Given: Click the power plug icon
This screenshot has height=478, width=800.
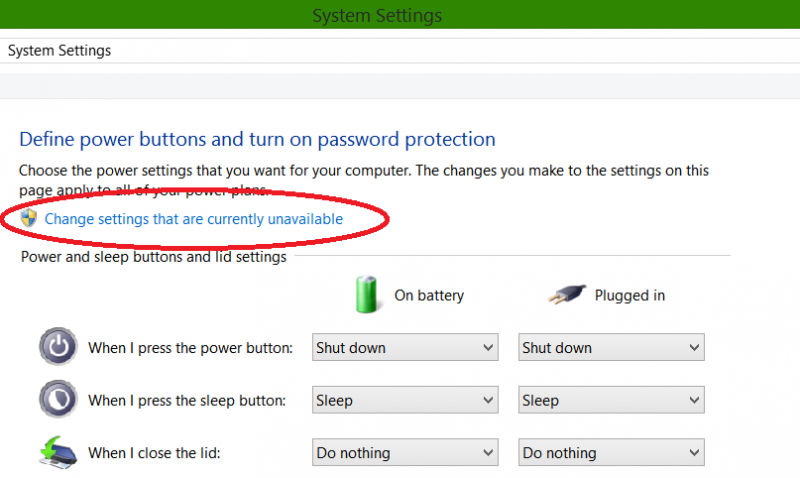Looking at the screenshot, I should click(567, 294).
